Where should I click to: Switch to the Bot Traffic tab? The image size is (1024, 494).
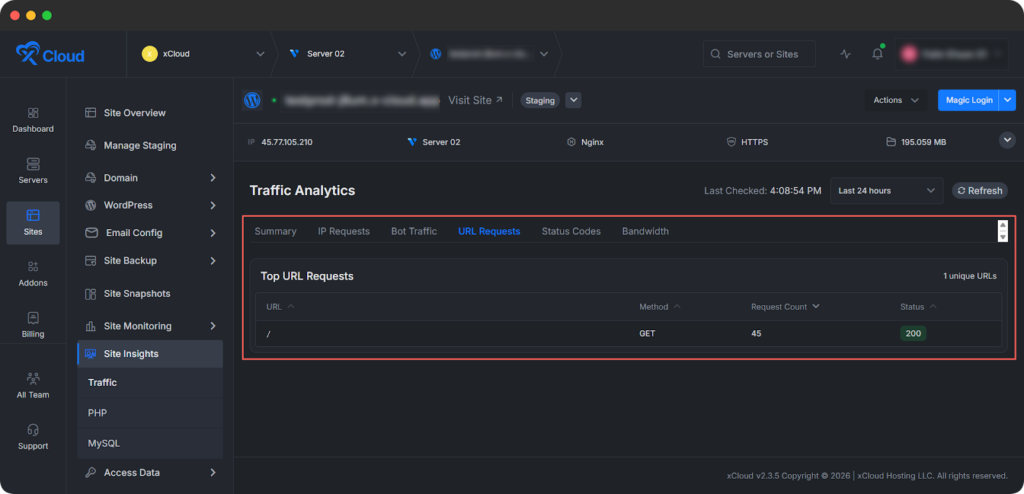click(x=413, y=231)
